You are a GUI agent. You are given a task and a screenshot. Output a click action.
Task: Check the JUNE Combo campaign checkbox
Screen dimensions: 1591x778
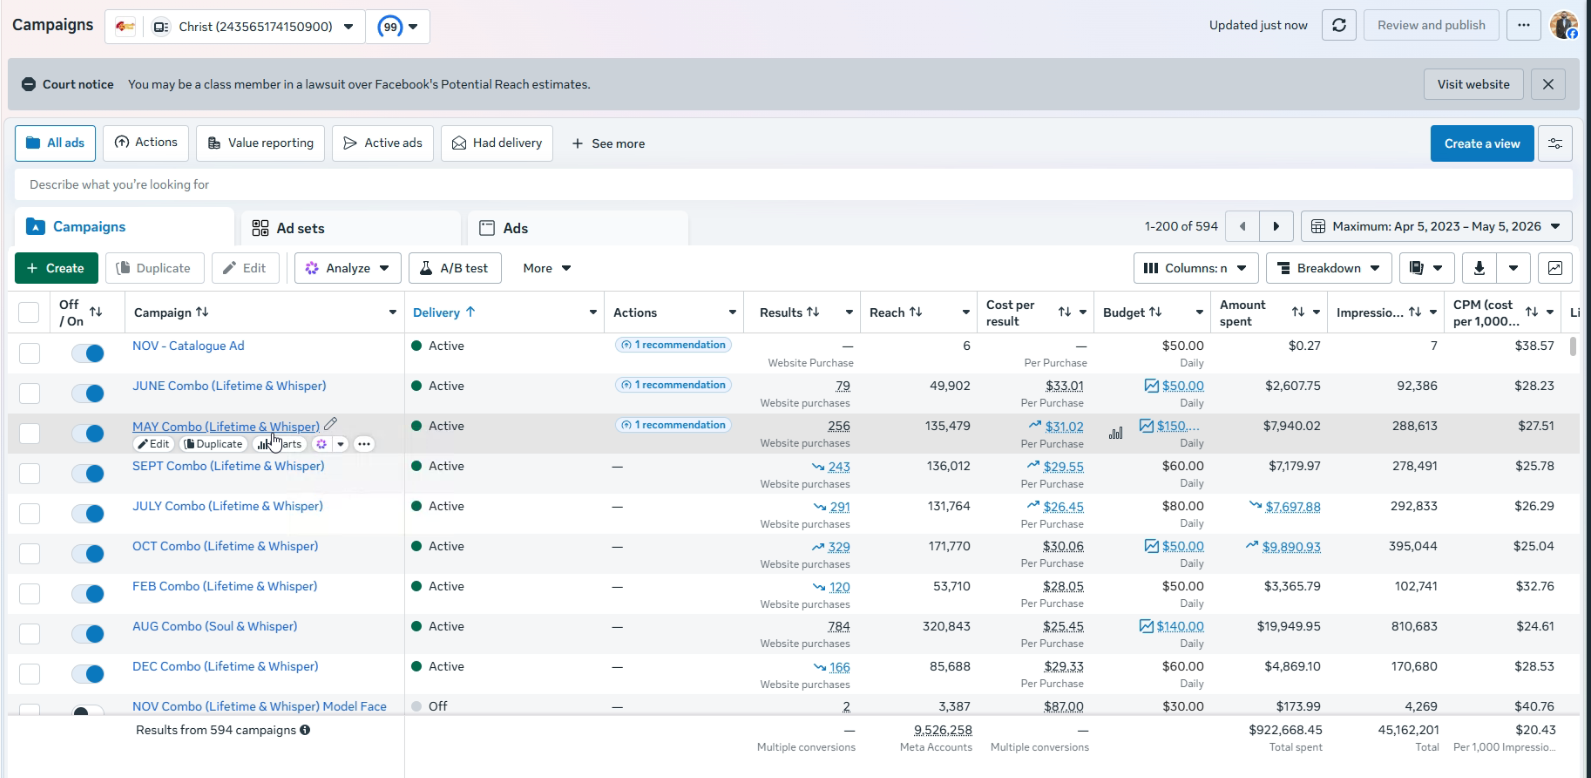(x=30, y=393)
